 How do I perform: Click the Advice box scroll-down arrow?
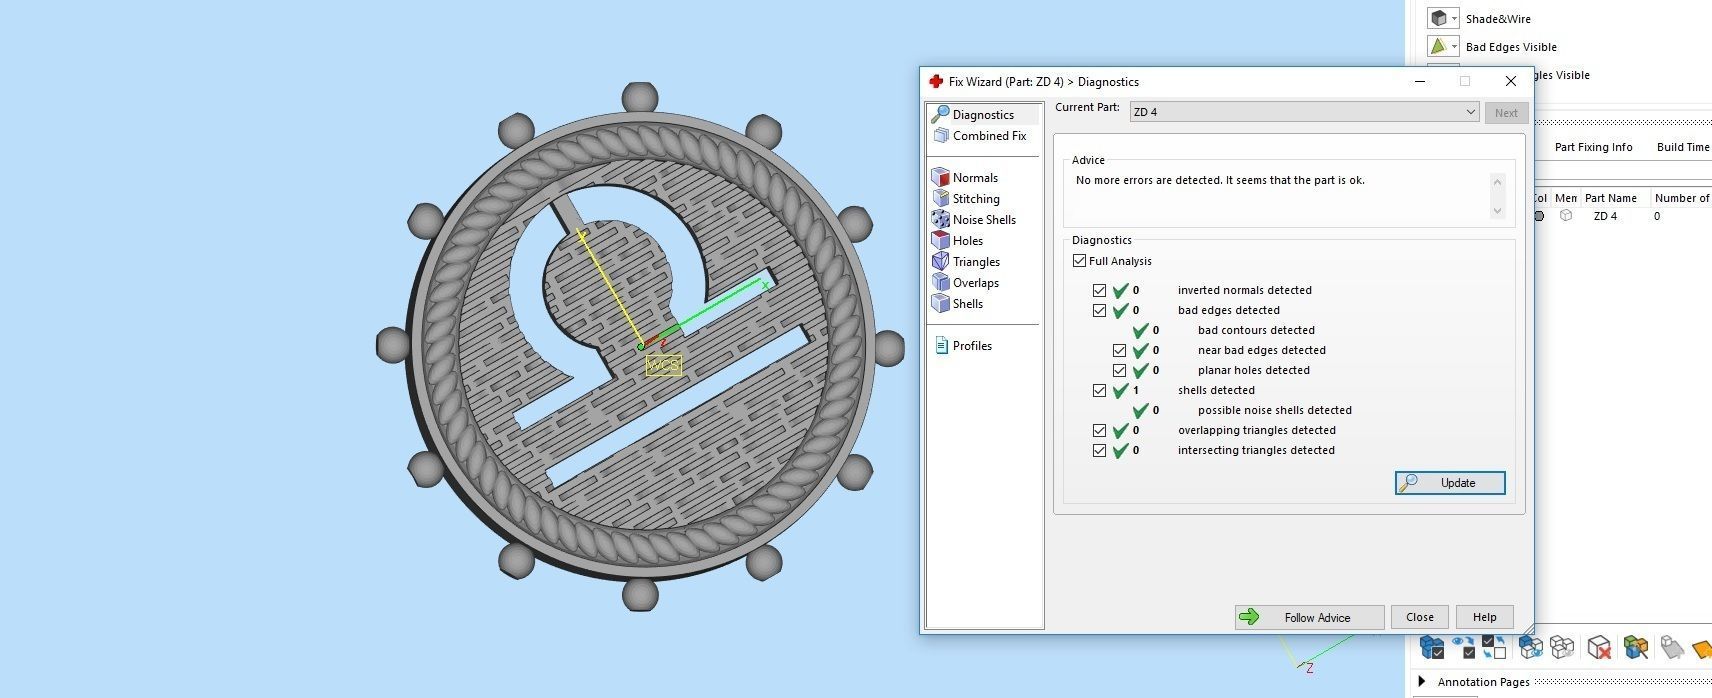1497,210
